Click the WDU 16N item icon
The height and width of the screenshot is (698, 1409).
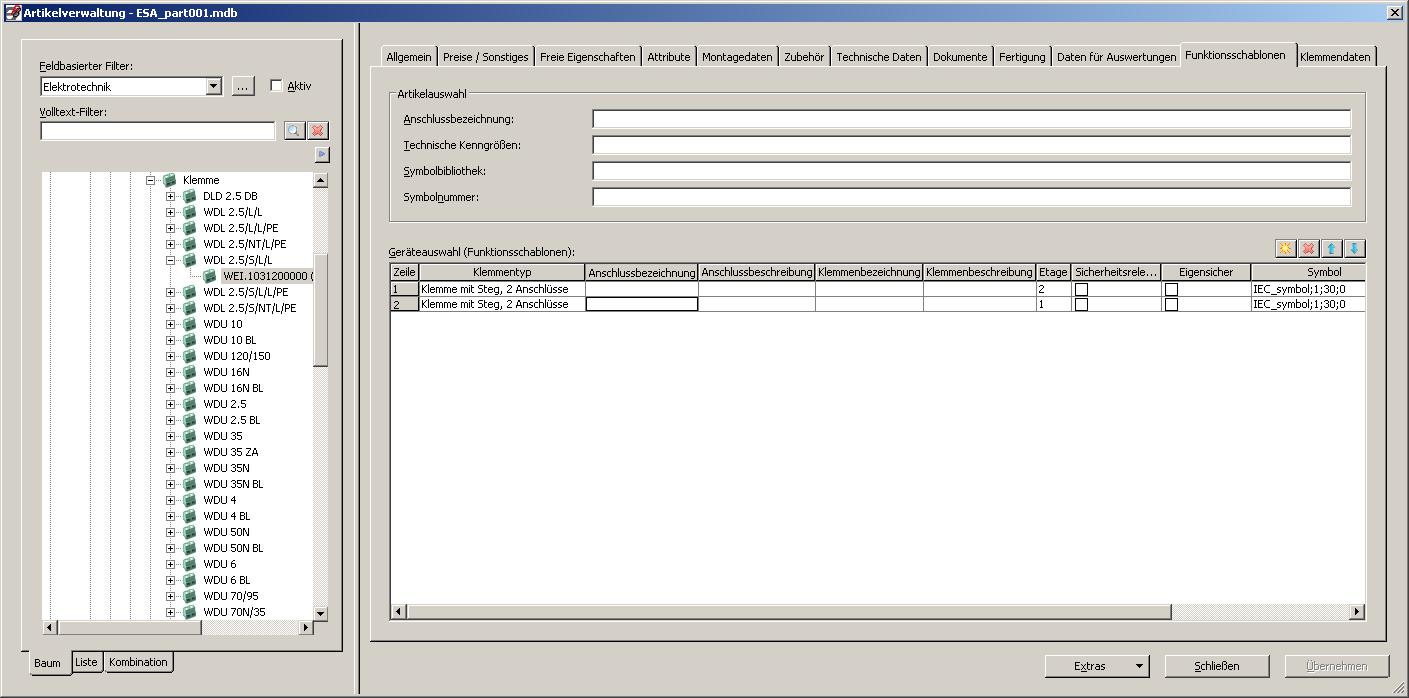click(190, 372)
